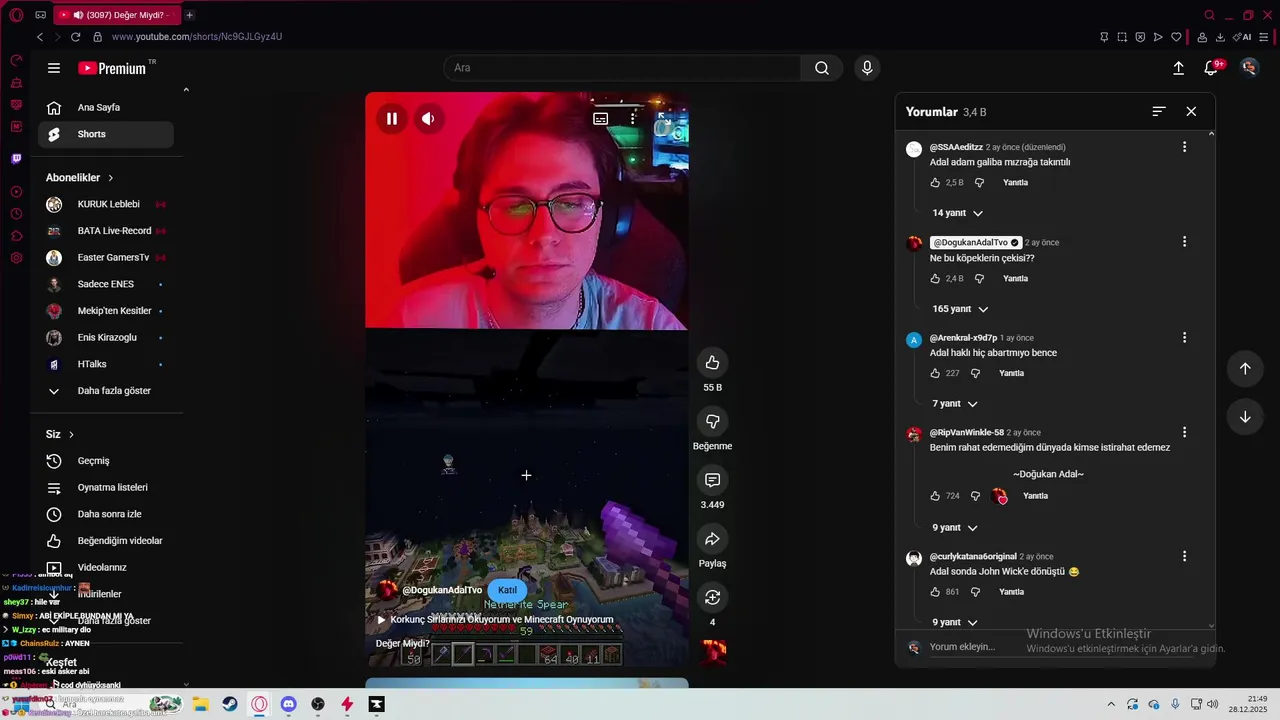Dislike the Short via Beğenme button
Screen dimensions: 1280x720
tap(712, 421)
